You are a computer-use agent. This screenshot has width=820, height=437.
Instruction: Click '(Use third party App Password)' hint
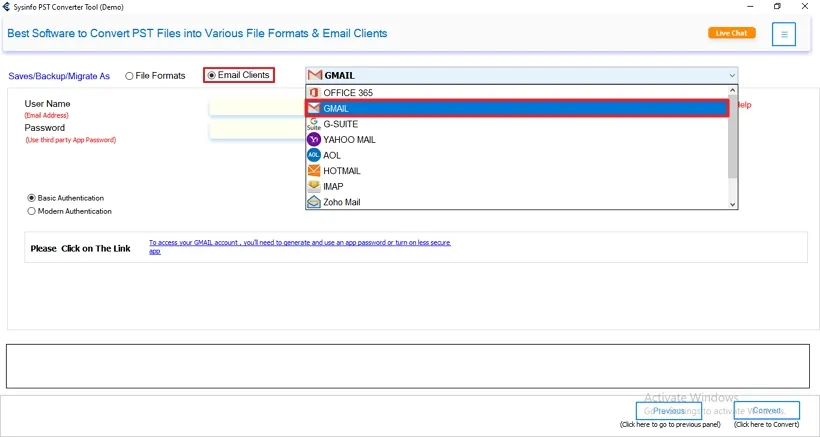71,140
